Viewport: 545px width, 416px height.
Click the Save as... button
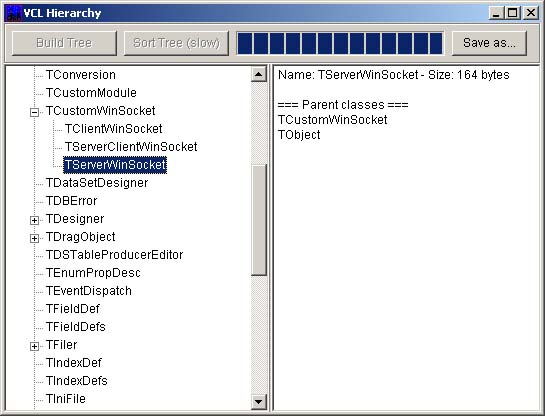tap(489, 43)
